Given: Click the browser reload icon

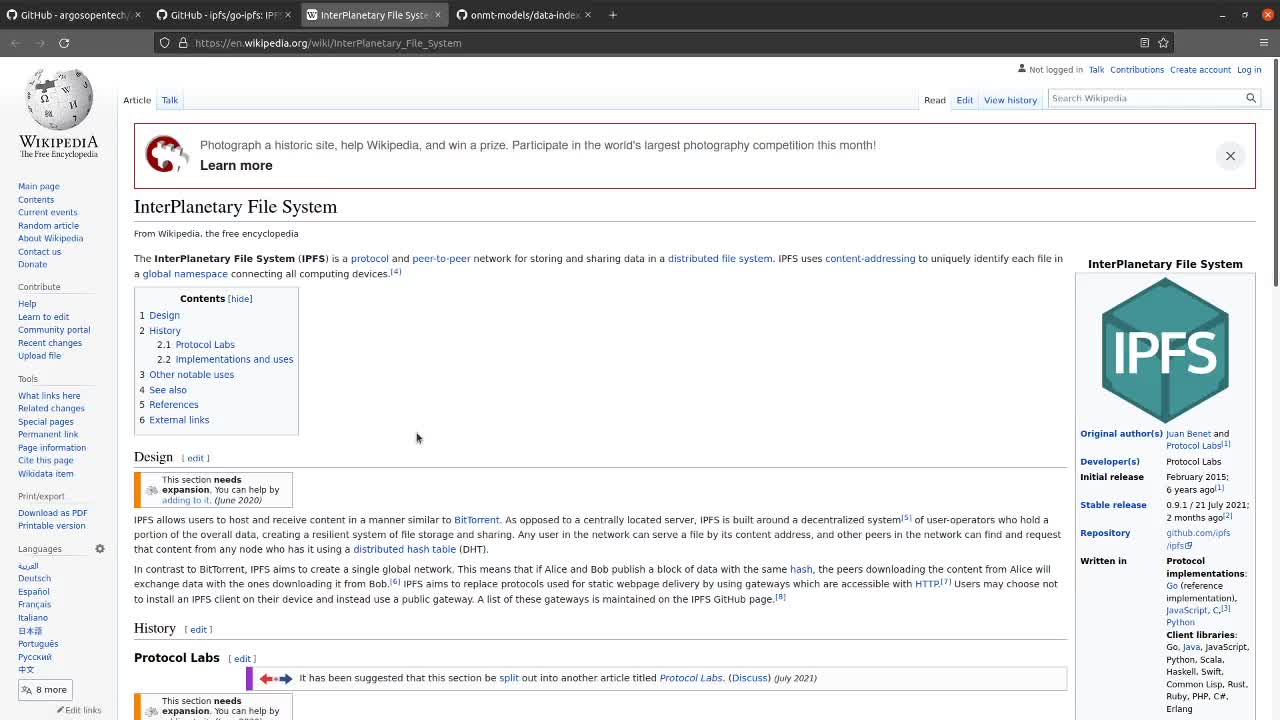Looking at the screenshot, I should pyautogui.click(x=64, y=43).
